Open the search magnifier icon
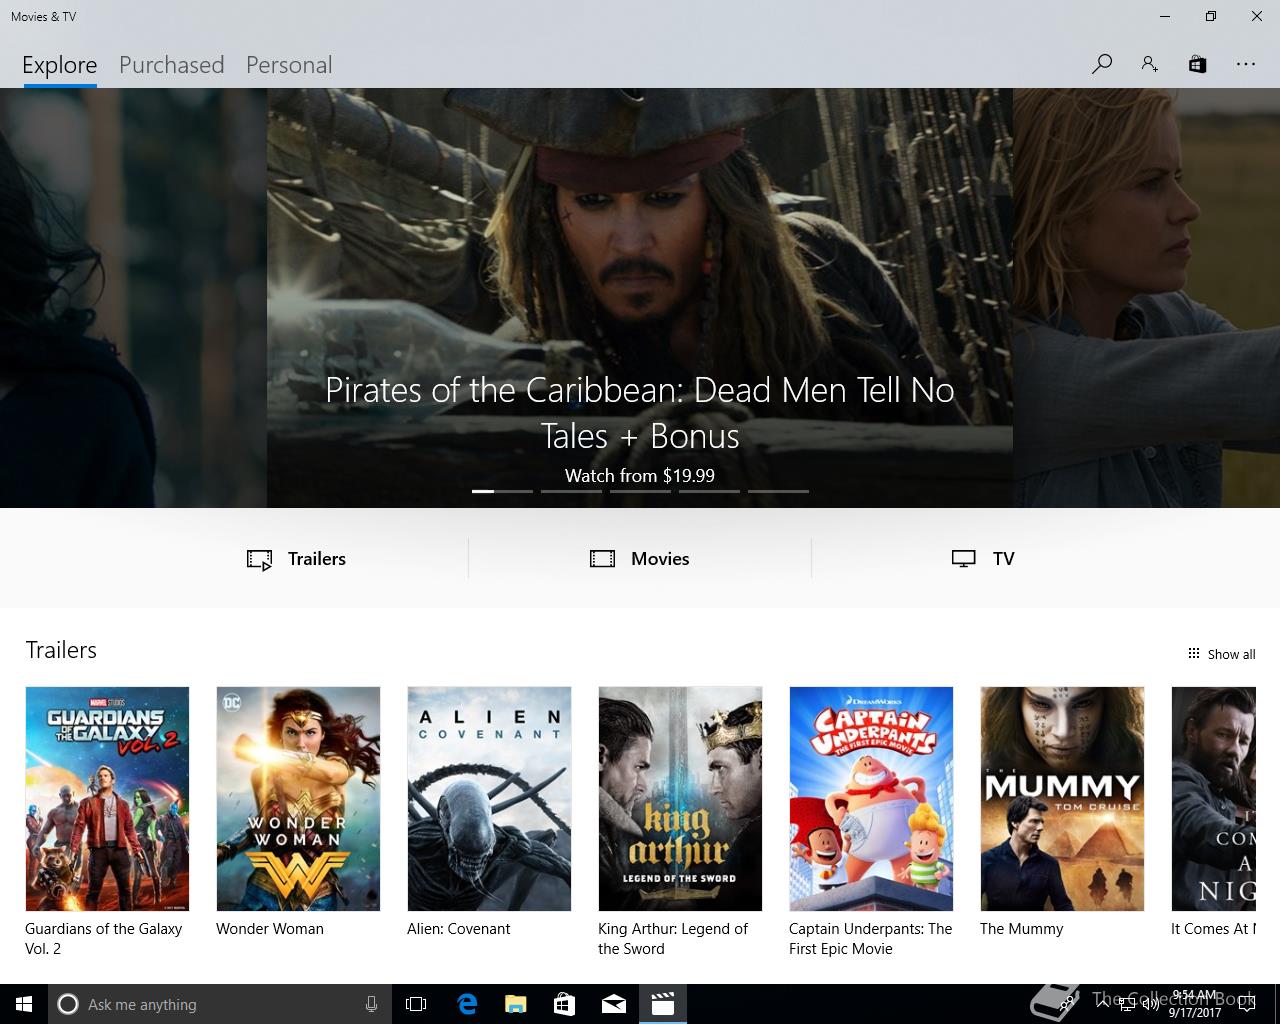Viewport: 1280px width, 1024px height. tap(1102, 64)
